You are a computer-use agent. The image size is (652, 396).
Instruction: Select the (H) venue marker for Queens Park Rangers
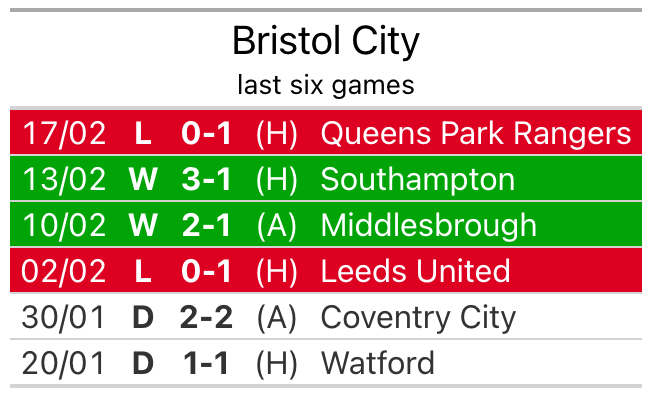277,134
